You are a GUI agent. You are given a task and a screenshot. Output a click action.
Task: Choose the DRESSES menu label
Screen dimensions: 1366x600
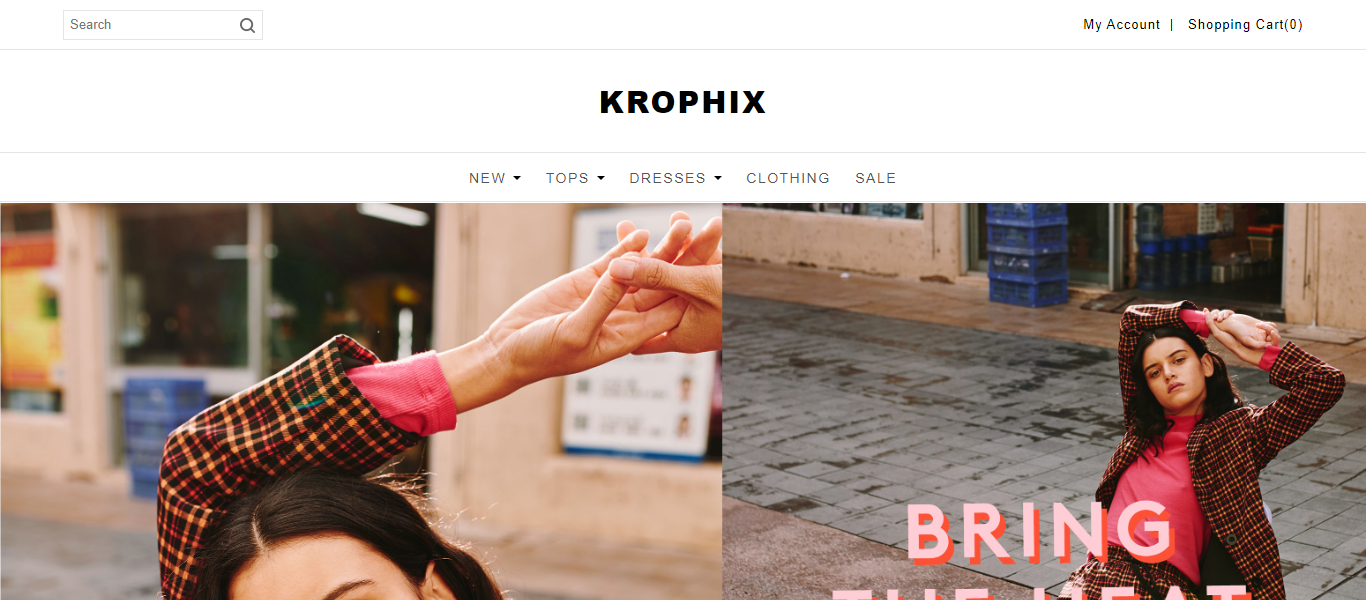[x=667, y=178]
